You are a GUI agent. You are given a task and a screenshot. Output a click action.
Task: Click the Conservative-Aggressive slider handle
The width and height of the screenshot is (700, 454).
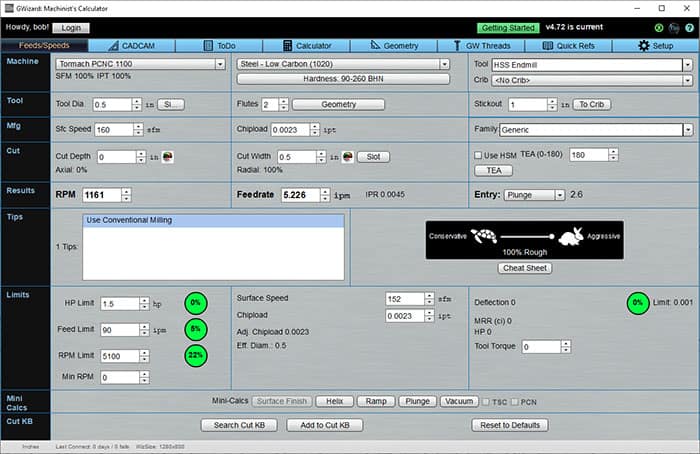coord(552,237)
